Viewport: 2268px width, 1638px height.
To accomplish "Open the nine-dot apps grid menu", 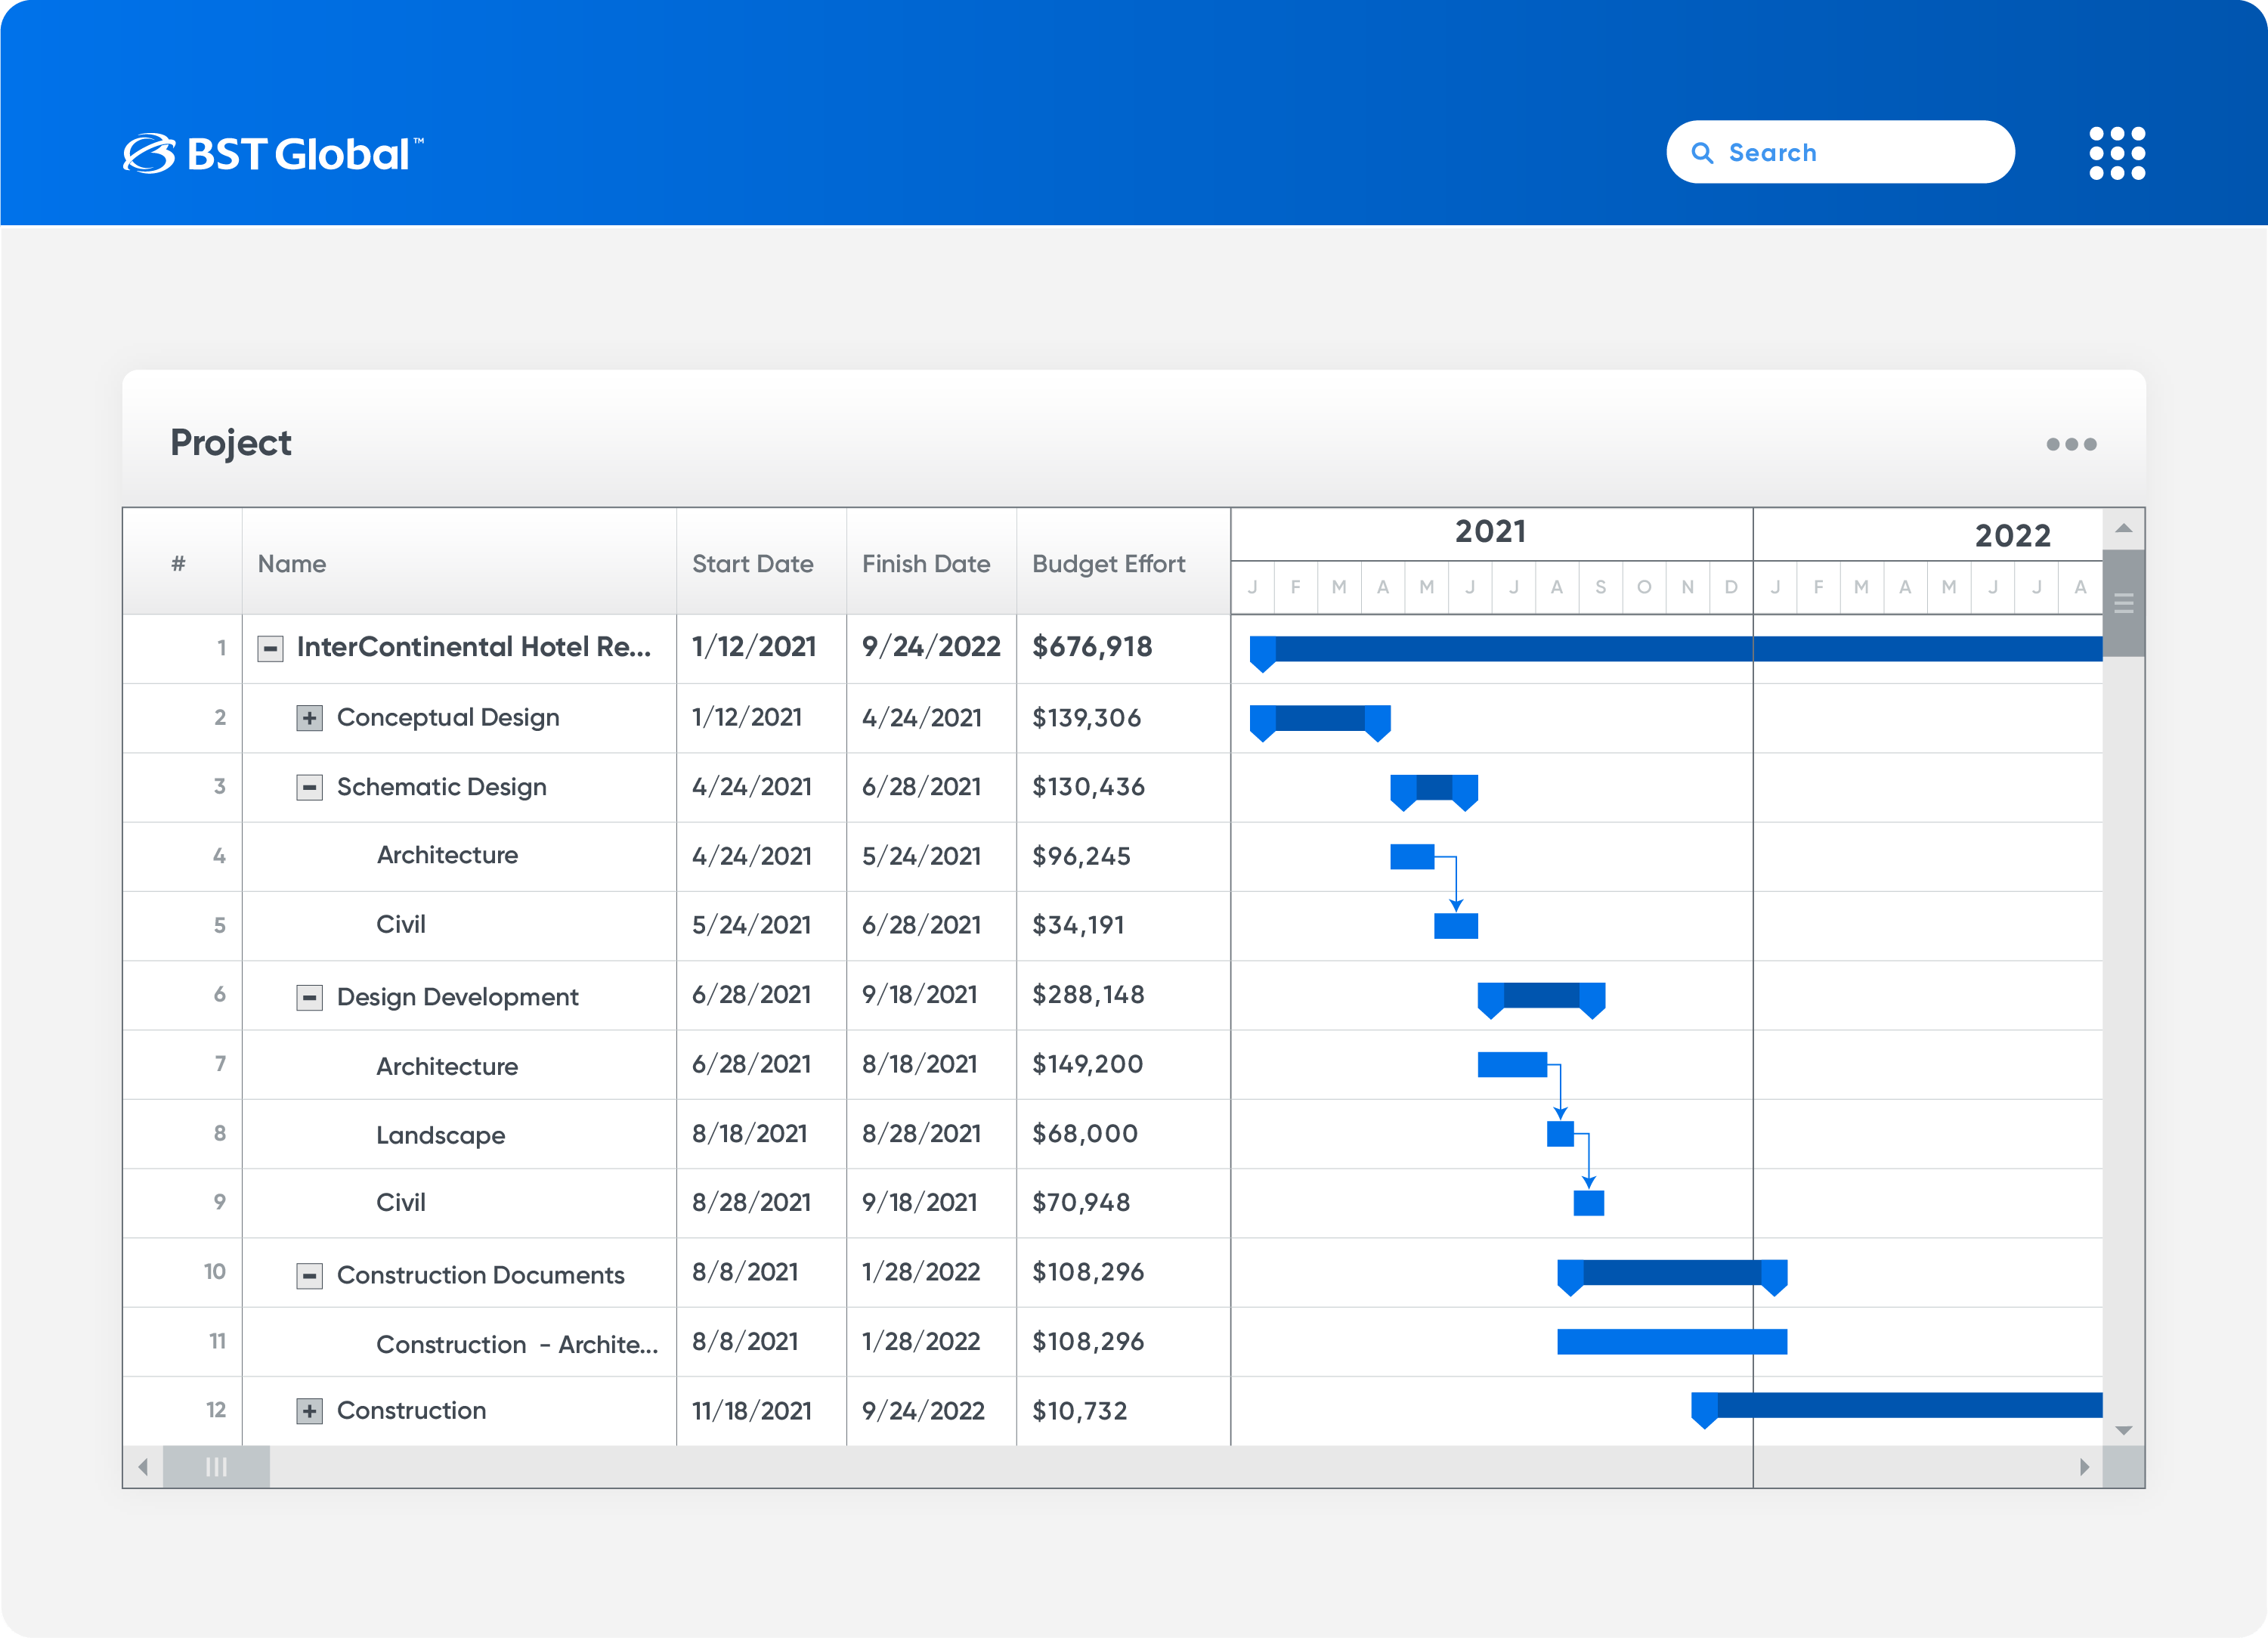I will point(2117,153).
